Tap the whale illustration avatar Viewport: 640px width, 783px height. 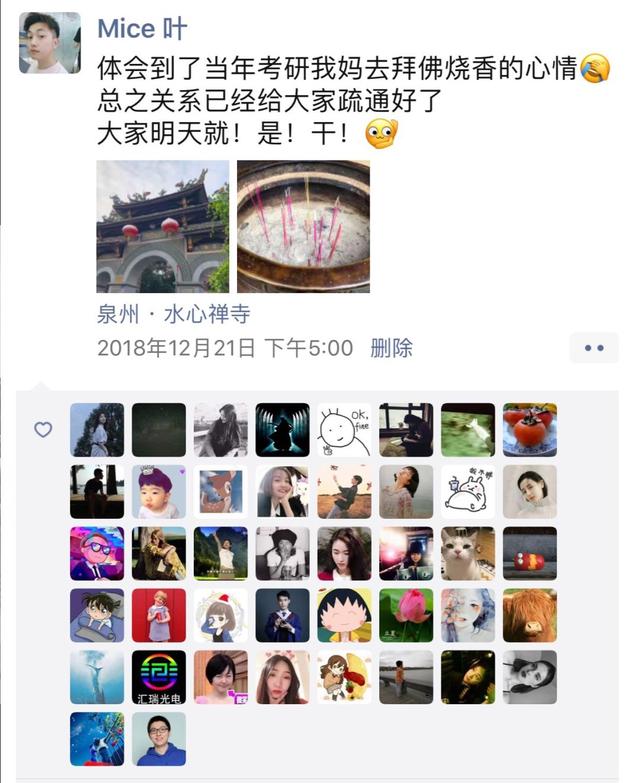tap(97, 677)
